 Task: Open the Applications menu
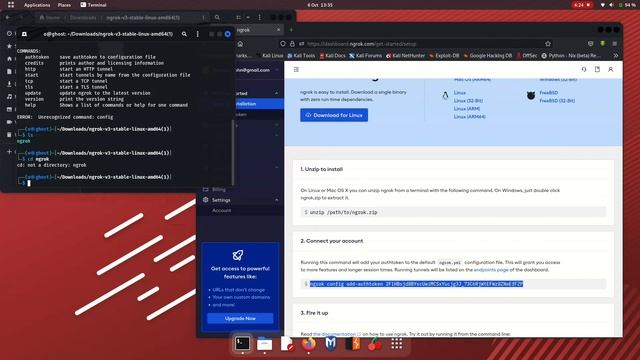(x=37, y=5)
